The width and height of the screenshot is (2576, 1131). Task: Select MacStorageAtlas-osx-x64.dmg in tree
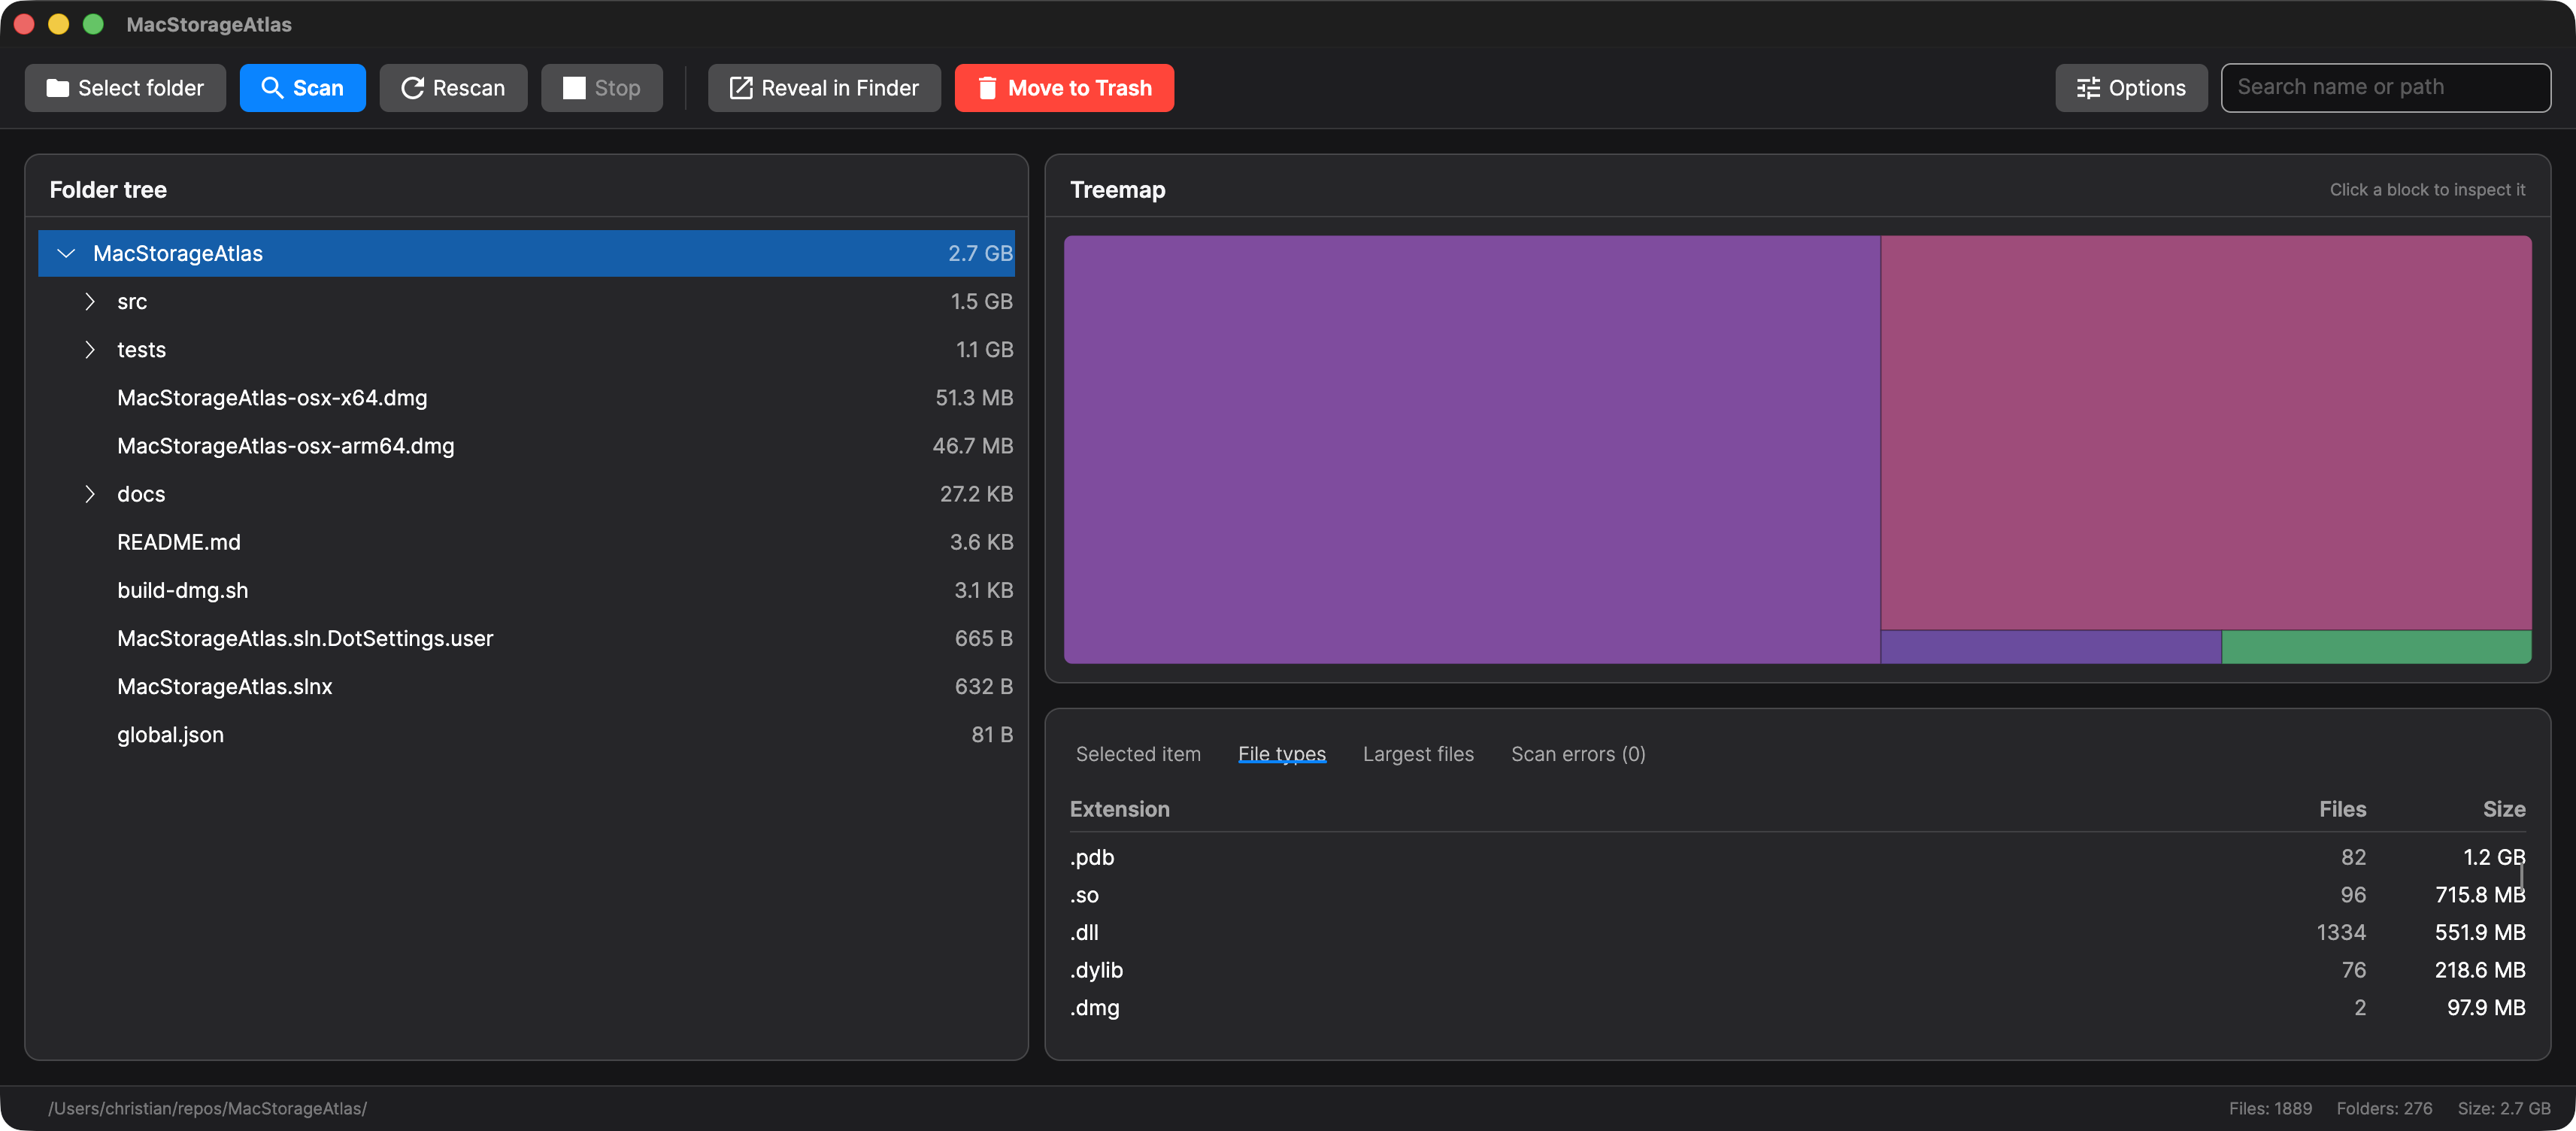pos(526,398)
